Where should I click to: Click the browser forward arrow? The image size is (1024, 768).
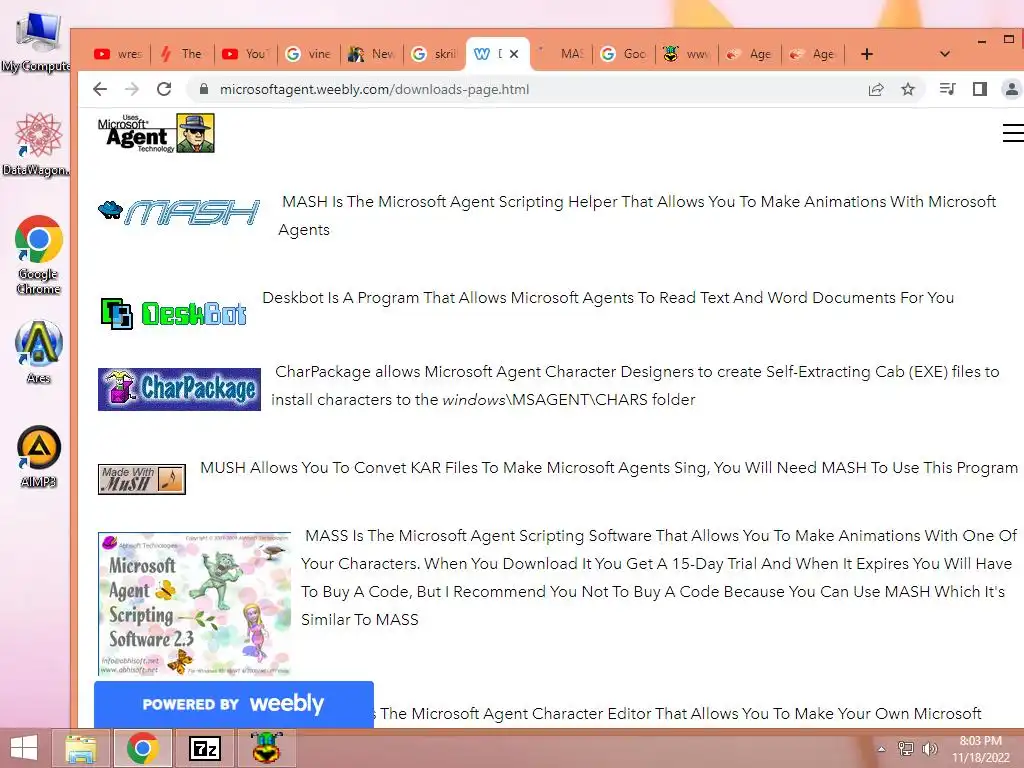[132, 89]
